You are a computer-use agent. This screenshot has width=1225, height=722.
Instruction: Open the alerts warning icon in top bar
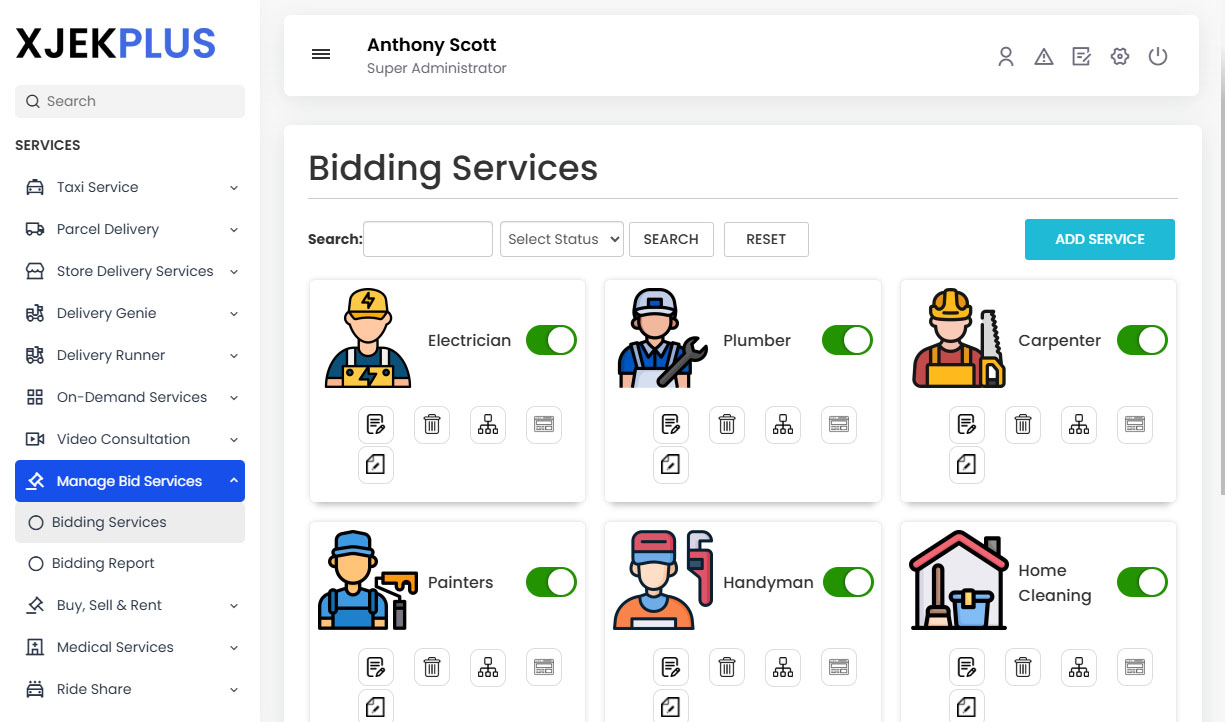1043,57
